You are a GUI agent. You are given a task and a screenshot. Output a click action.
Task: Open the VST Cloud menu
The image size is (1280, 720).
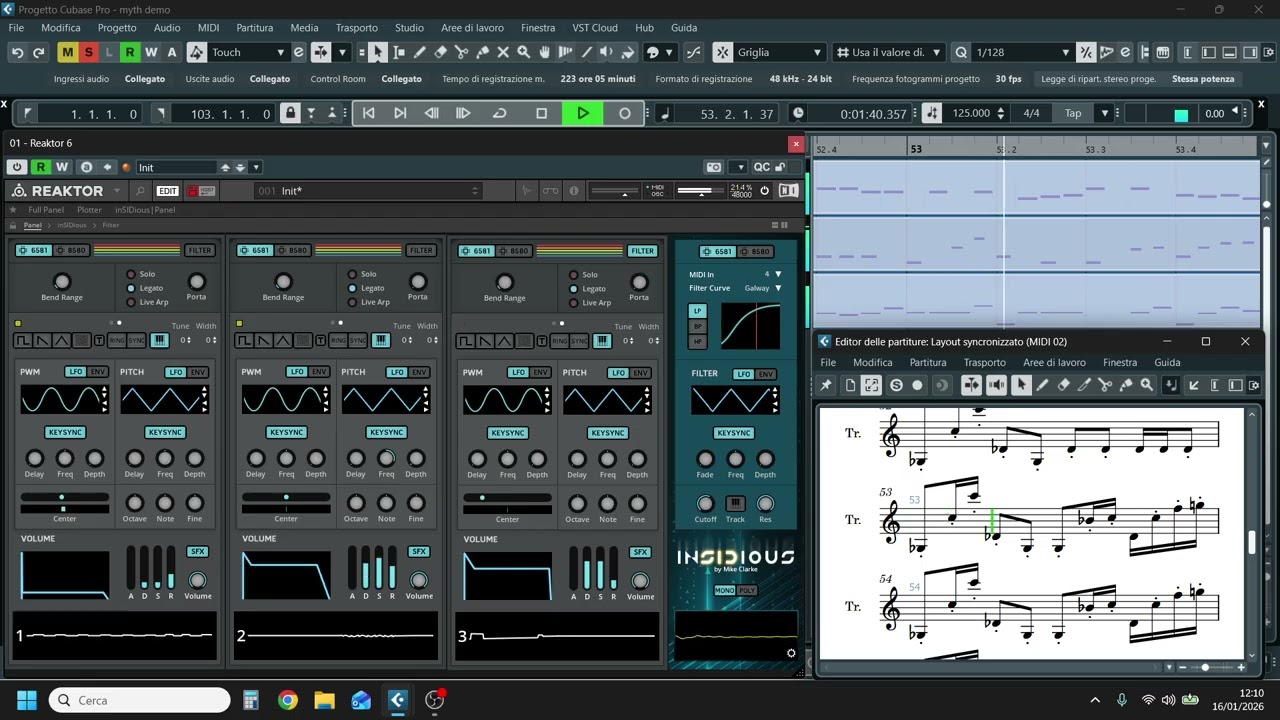(594, 28)
